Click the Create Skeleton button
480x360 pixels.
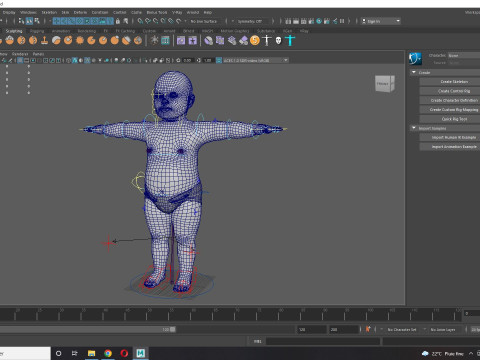[449, 82]
